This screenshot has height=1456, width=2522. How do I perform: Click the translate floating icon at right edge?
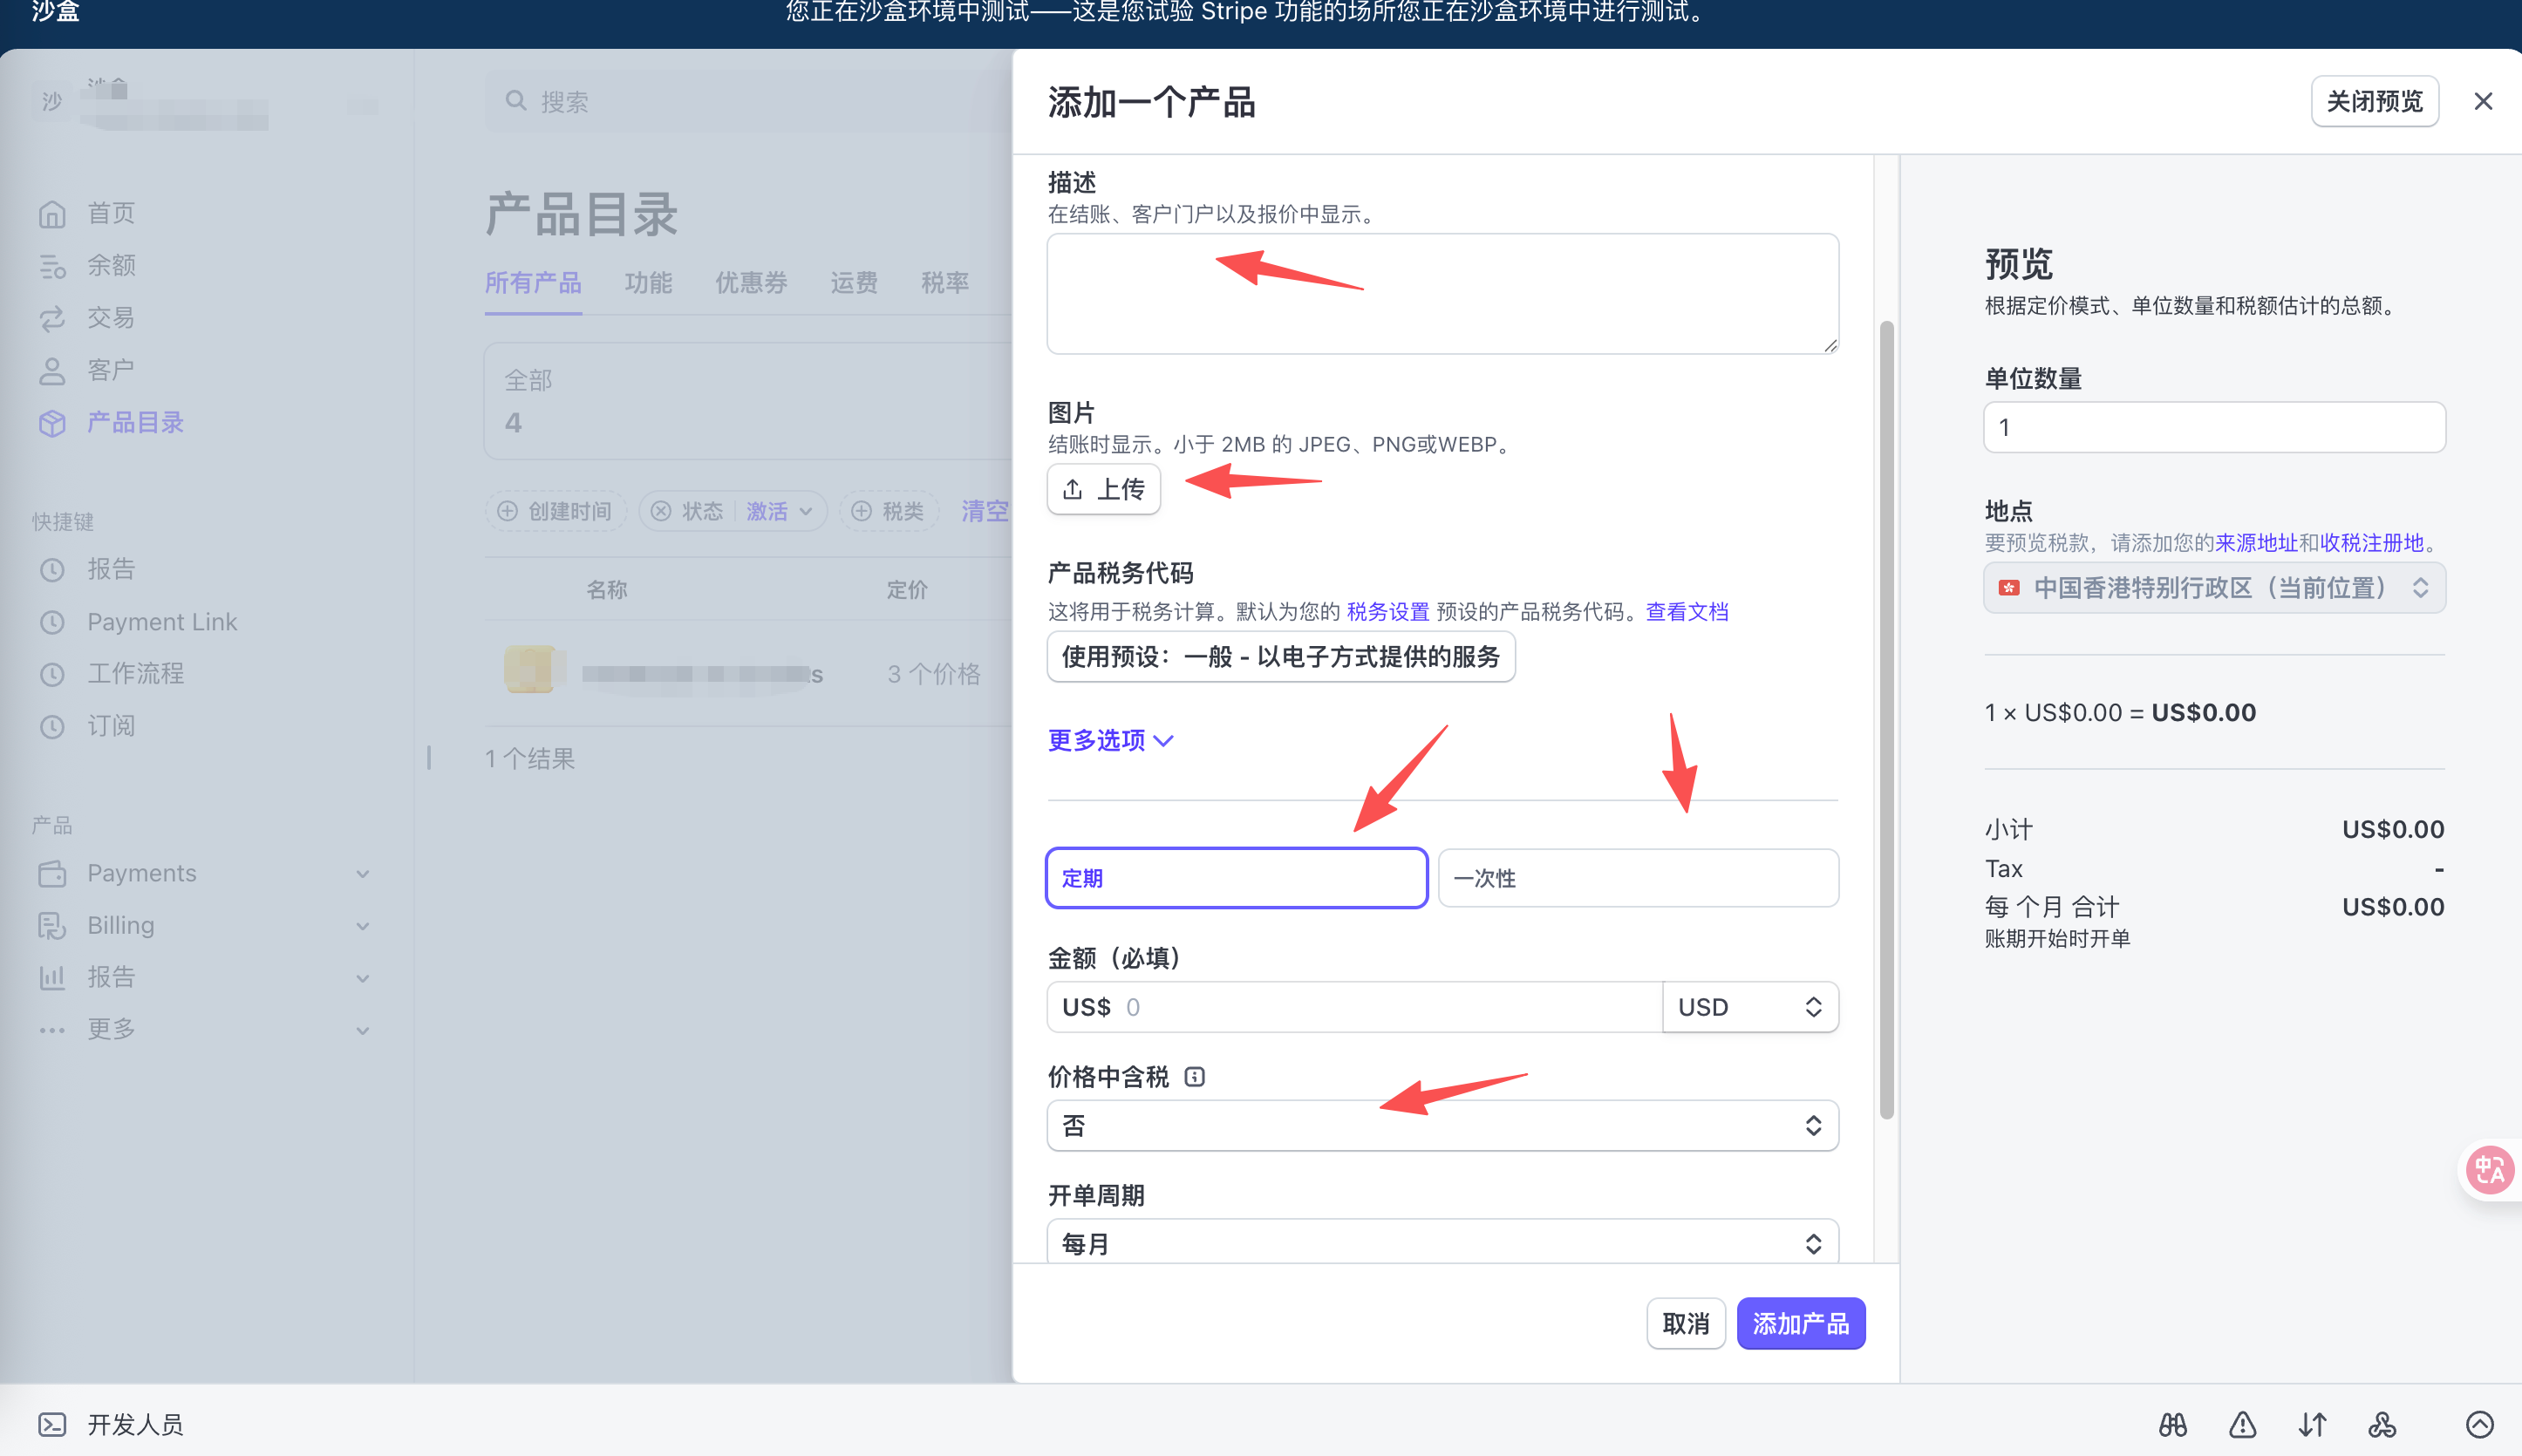pos(2489,1169)
